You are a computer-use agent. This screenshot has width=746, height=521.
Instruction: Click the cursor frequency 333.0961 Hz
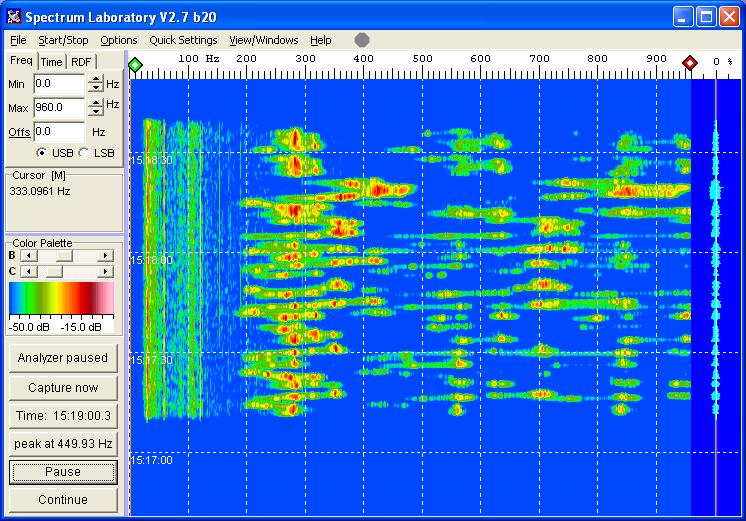click(40, 191)
